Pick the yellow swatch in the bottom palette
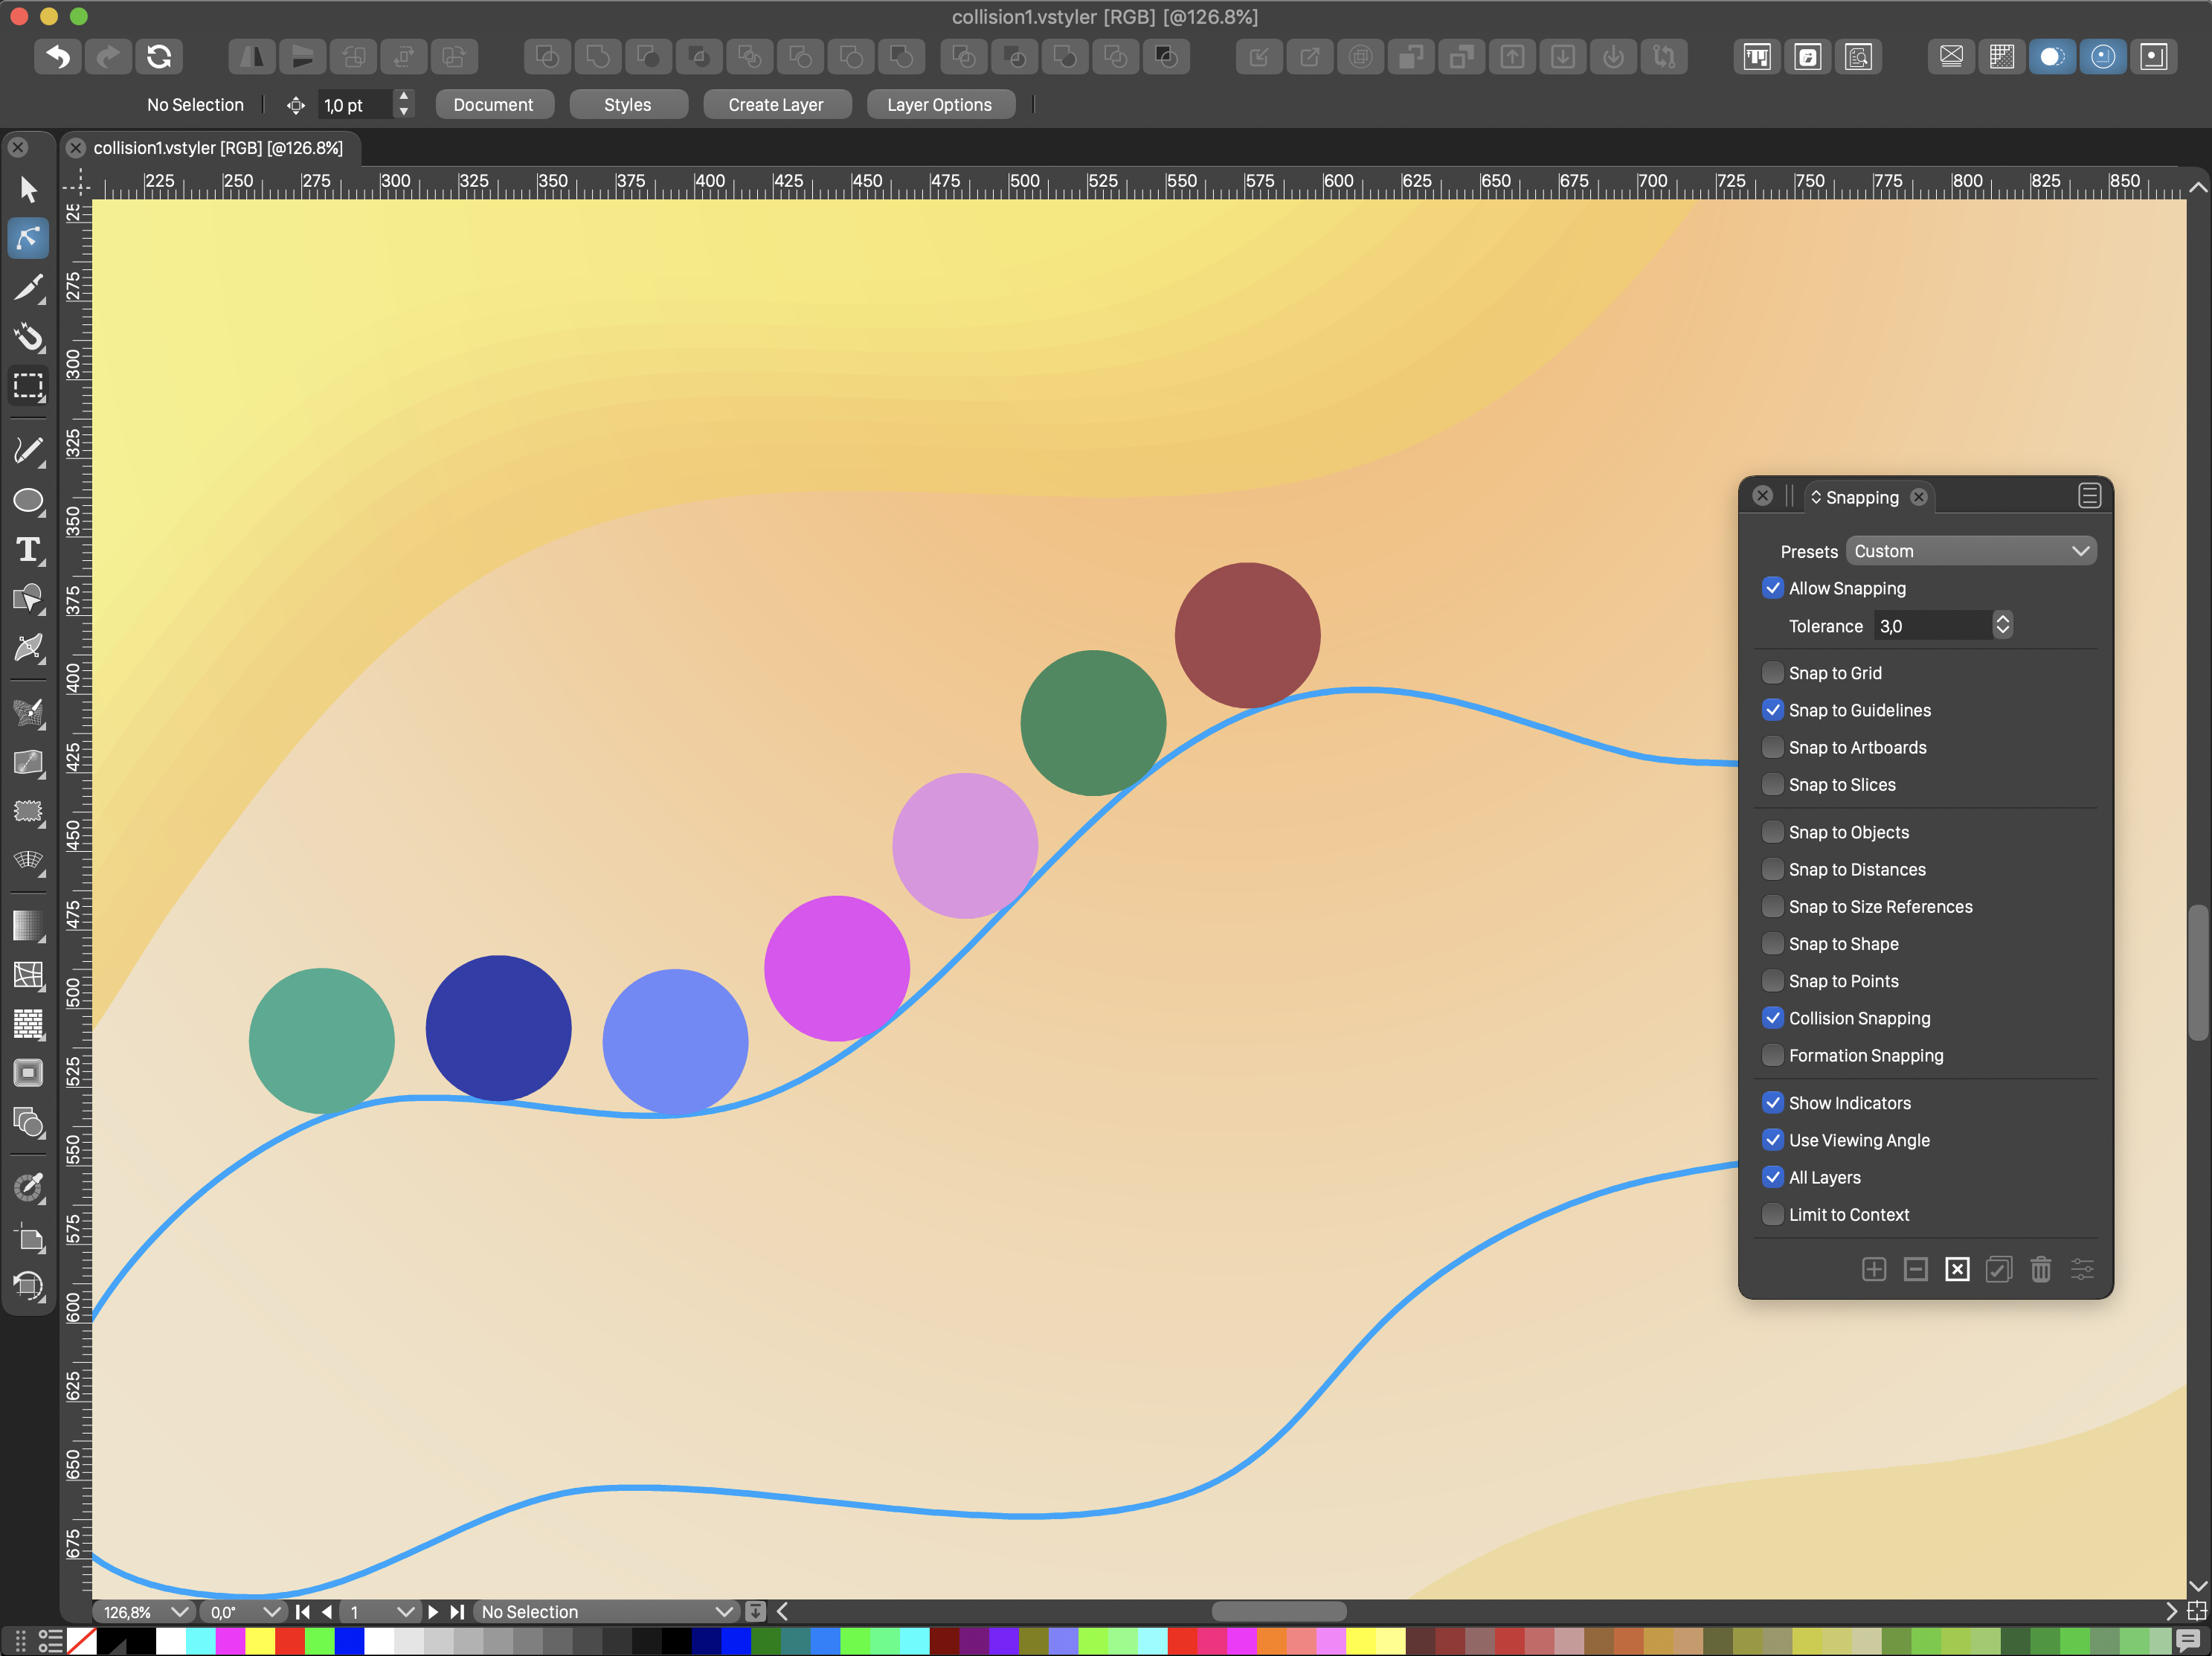This screenshot has height=1656, width=2212. pos(260,1641)
